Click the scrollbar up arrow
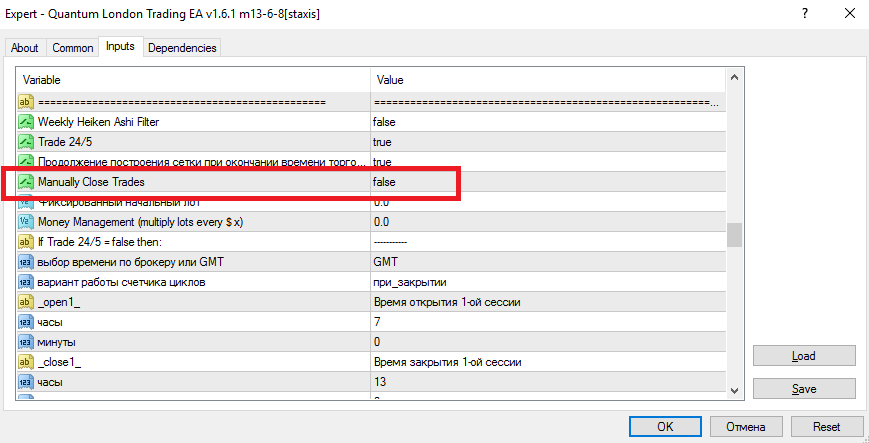Screen dimensions: 869x443 pos(735,78)
